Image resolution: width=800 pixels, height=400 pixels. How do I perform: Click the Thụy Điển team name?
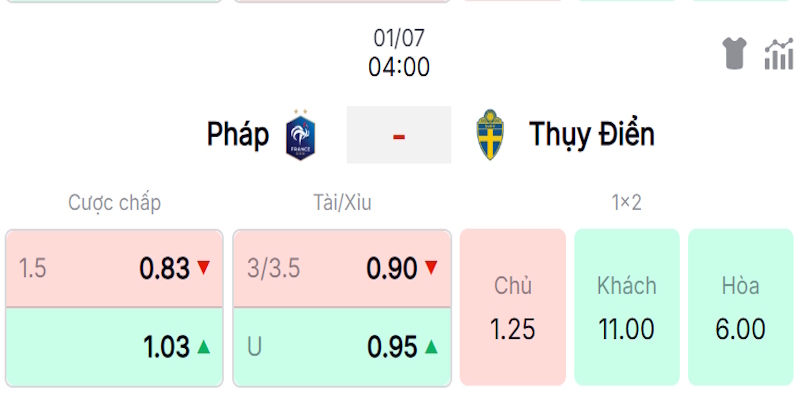[592, 134]
